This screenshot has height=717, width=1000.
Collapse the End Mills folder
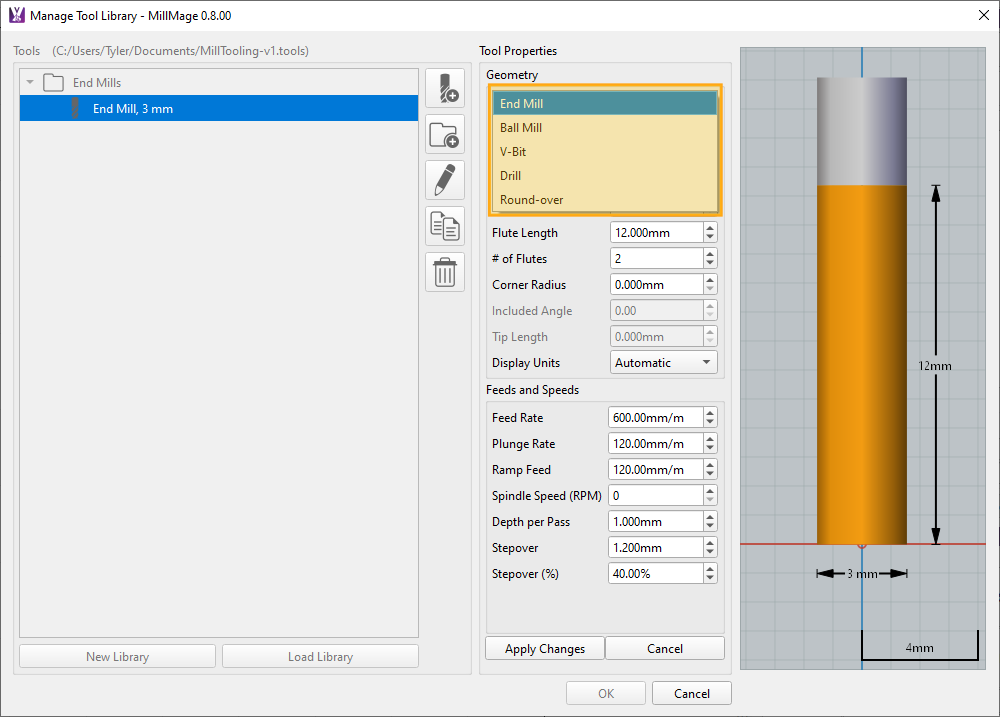[30, 83]
